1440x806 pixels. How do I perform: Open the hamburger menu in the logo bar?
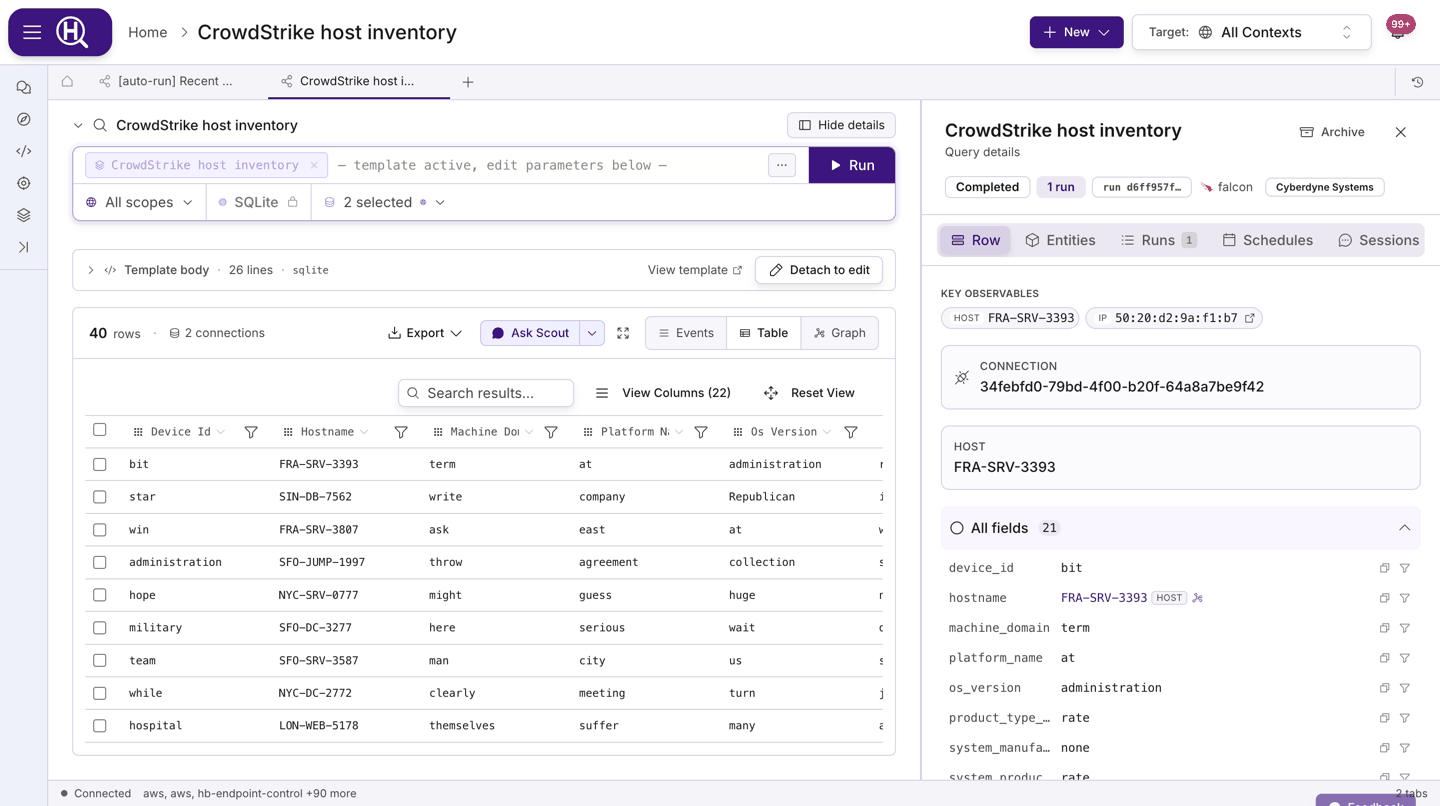coord(32,32)
